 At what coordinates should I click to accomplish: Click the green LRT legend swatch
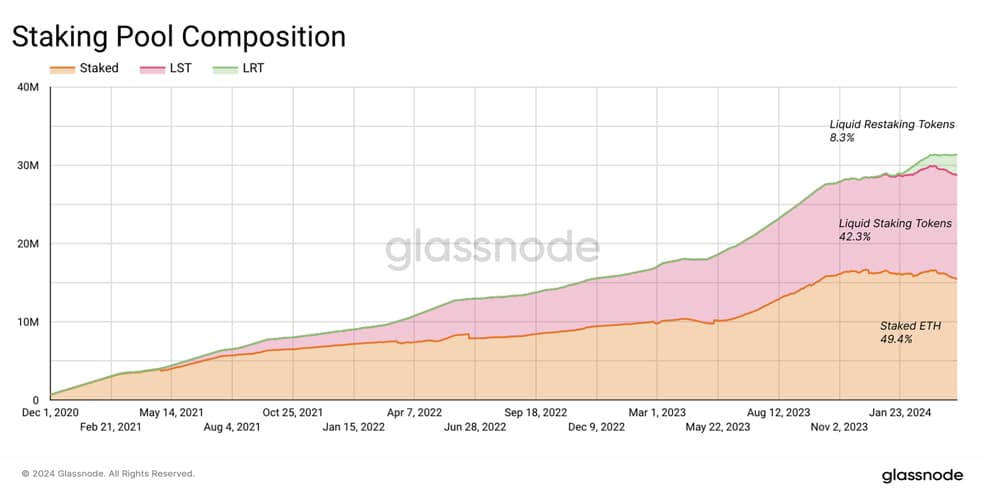225,68
